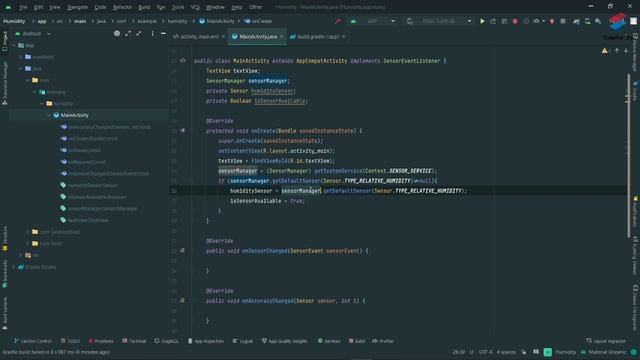Screen dimensions: 640x360
Task: Click the Profile app gauge icon
Action: pyautogui.click(x=536, y=21)
